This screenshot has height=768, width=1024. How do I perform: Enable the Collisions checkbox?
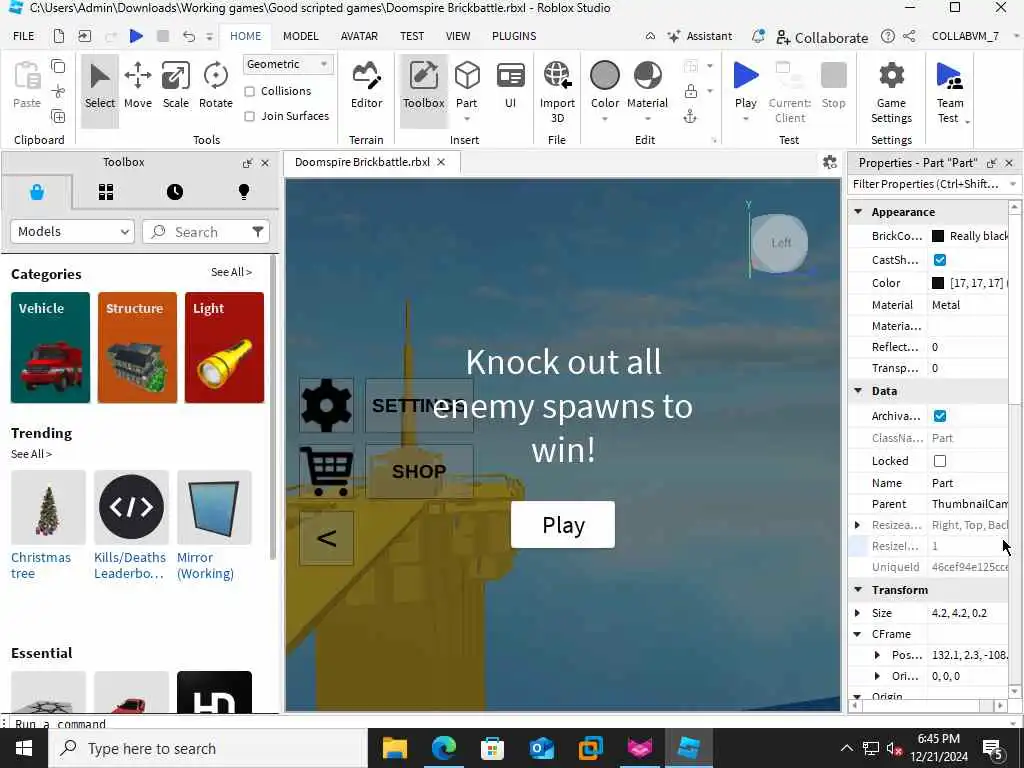tap(249, 91)
